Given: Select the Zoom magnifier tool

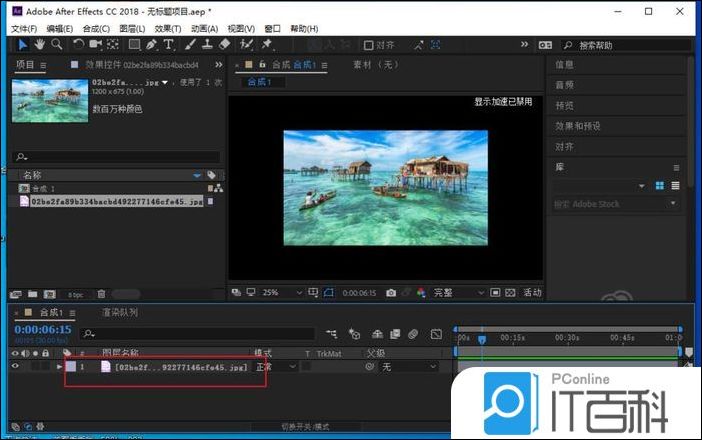Looking at the screenshot, I should pyautogui.click(x=56, y=44).
